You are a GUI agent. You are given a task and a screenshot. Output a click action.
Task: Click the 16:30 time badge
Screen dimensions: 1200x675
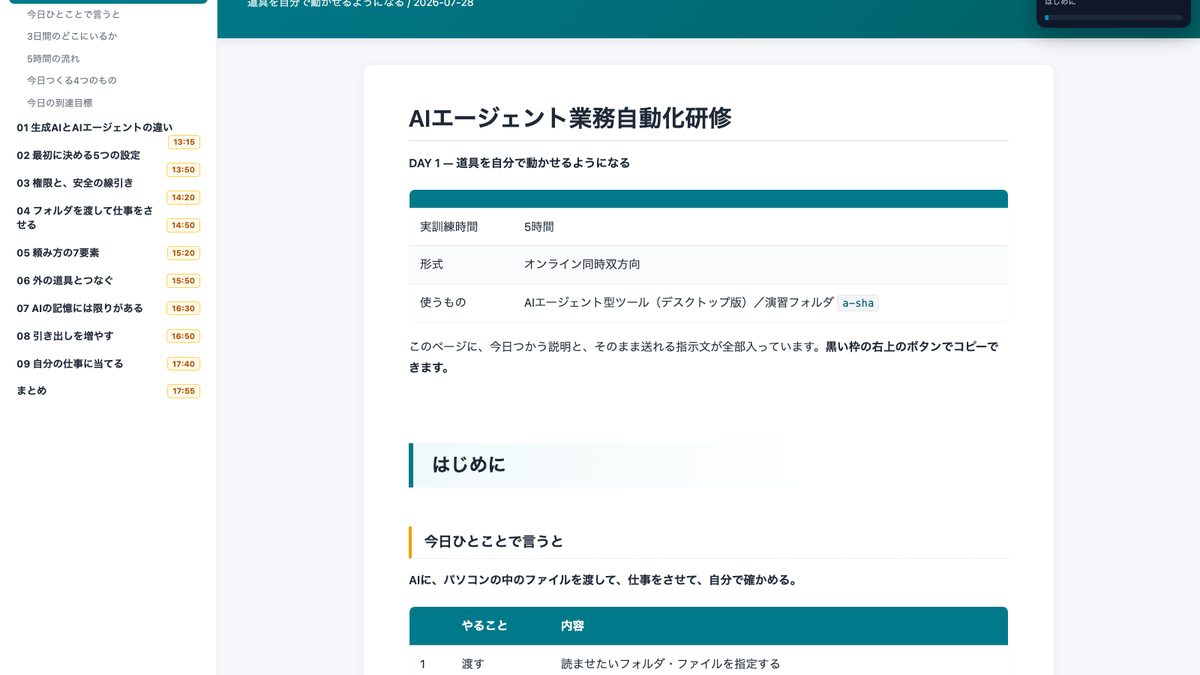183,308
